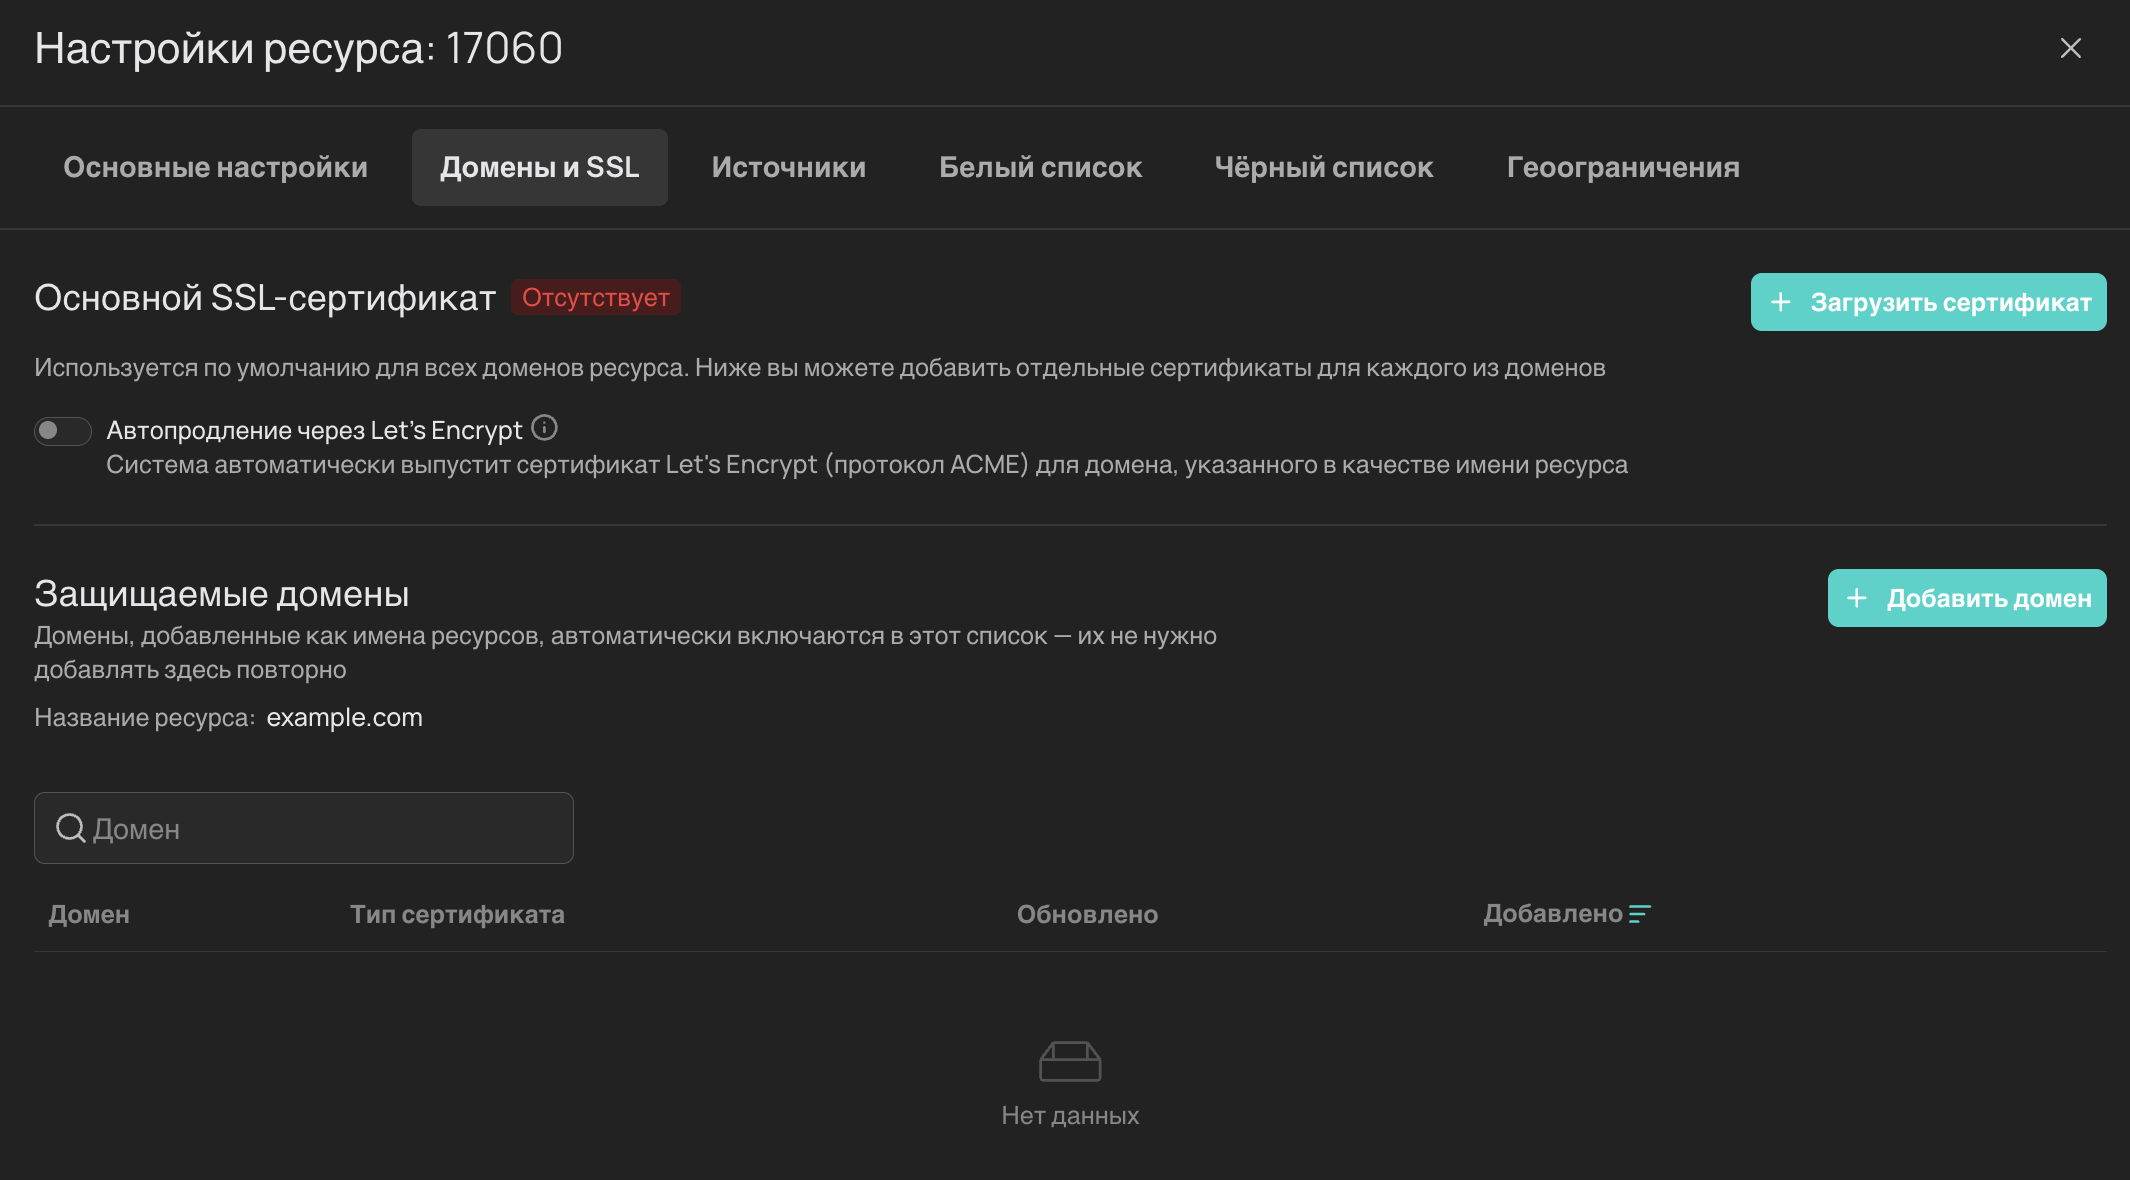This screenshot has width=2130, height=1180.
Task: Click the Настройки ресурса: 17060 title
Action: coord(299,48)
